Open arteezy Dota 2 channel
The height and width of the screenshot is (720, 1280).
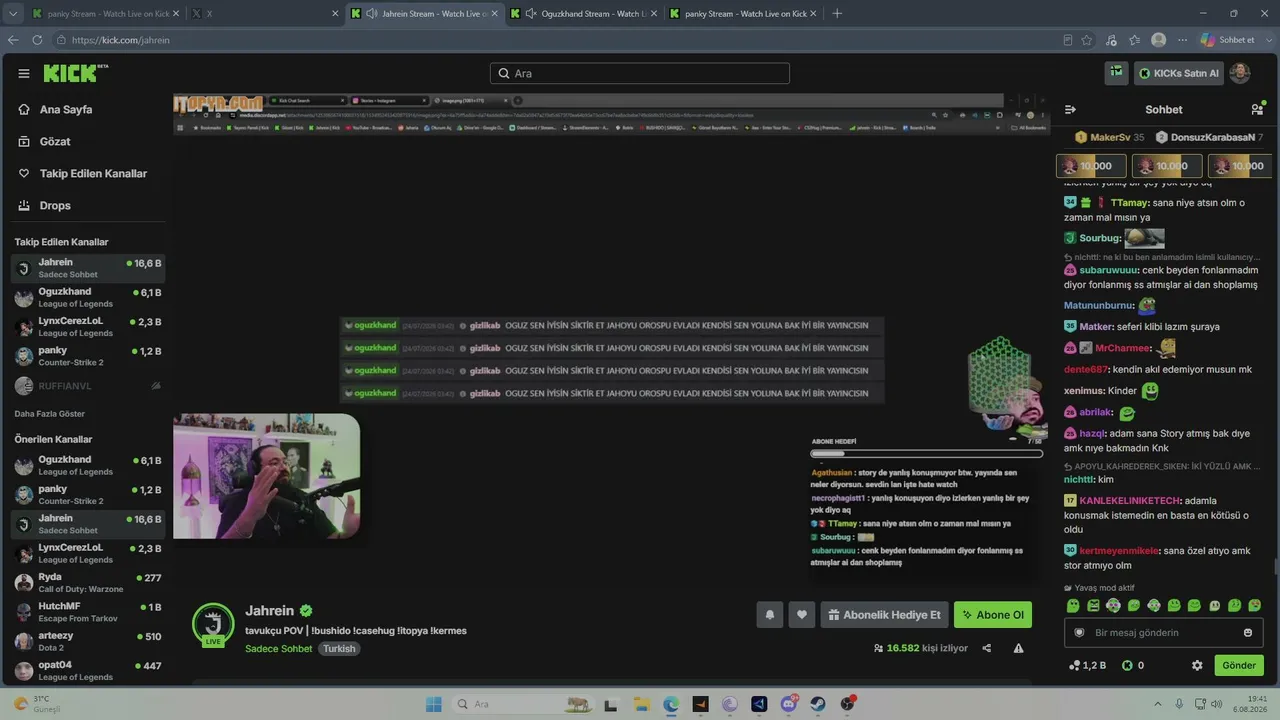tap(87, 642)
